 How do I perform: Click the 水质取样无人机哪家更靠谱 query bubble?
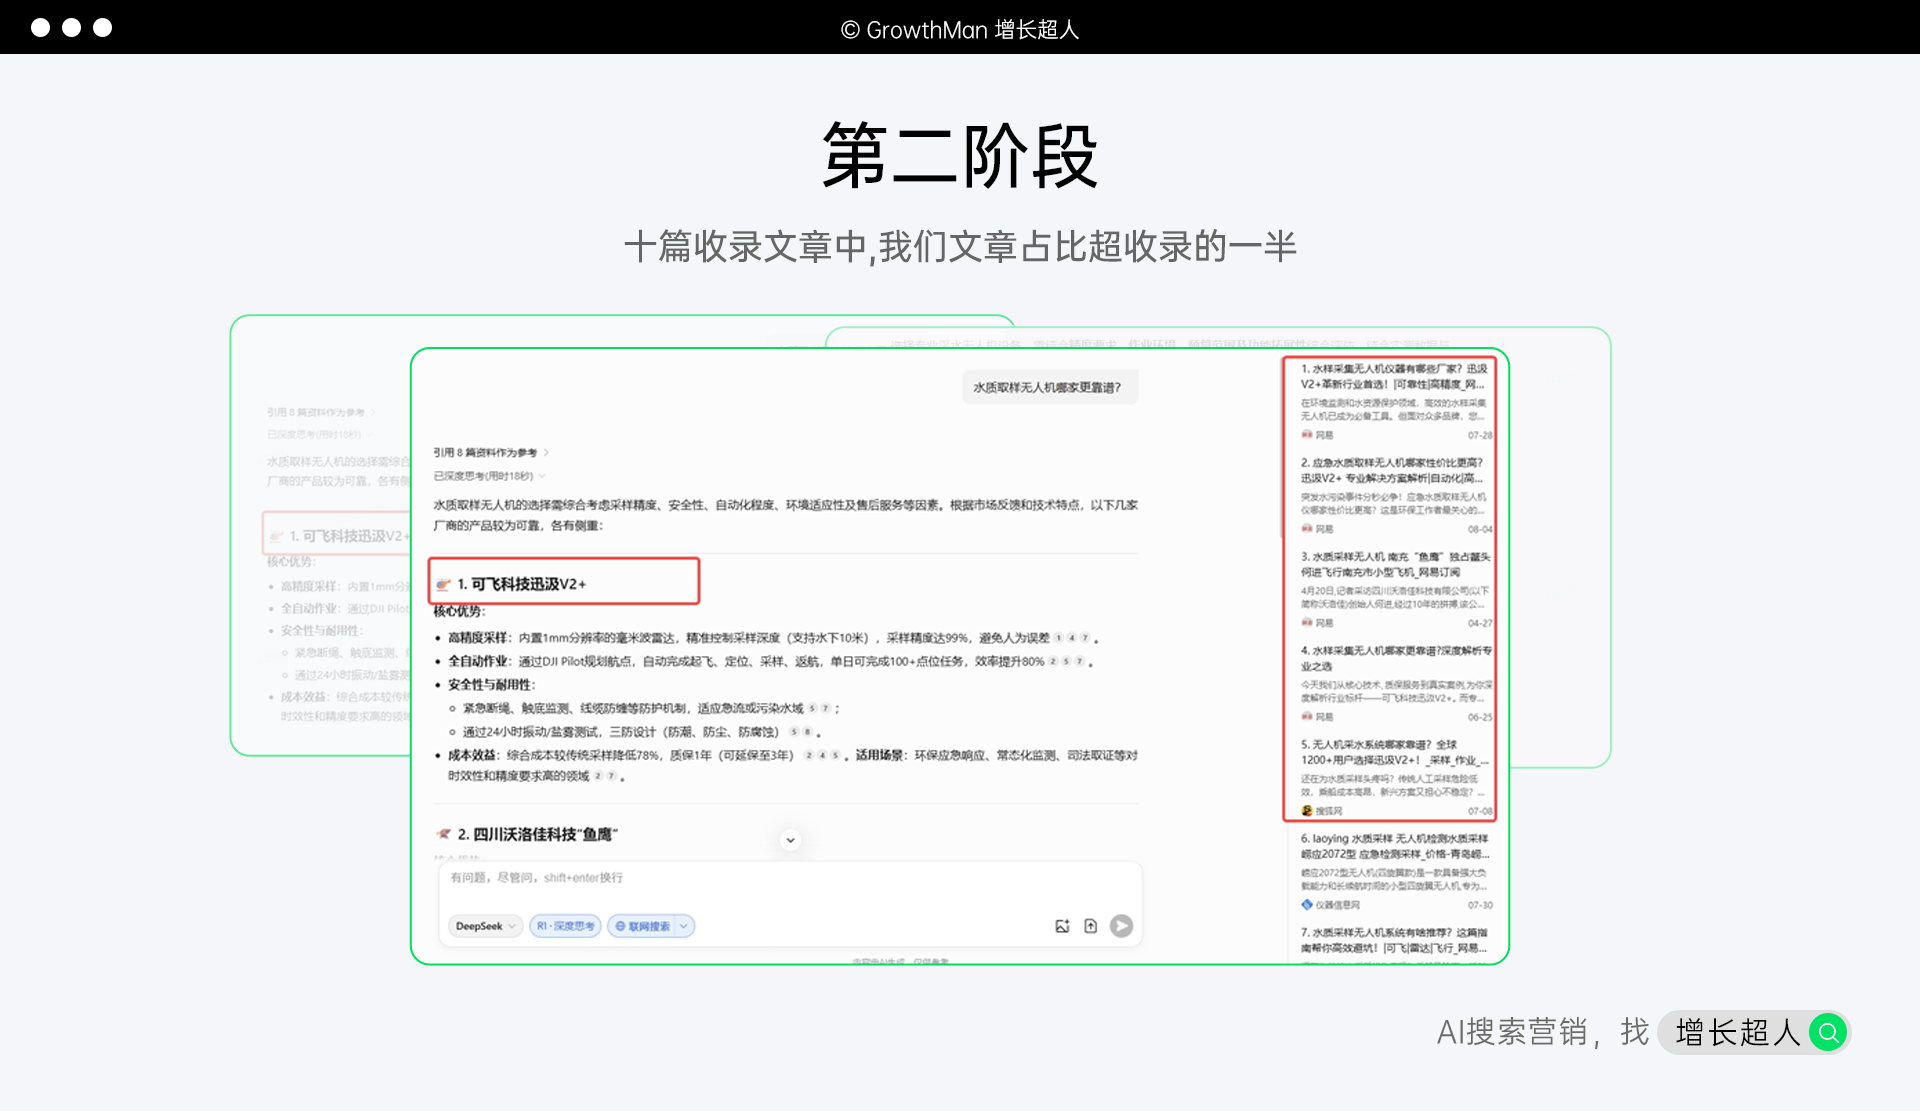coord(1048,387)
